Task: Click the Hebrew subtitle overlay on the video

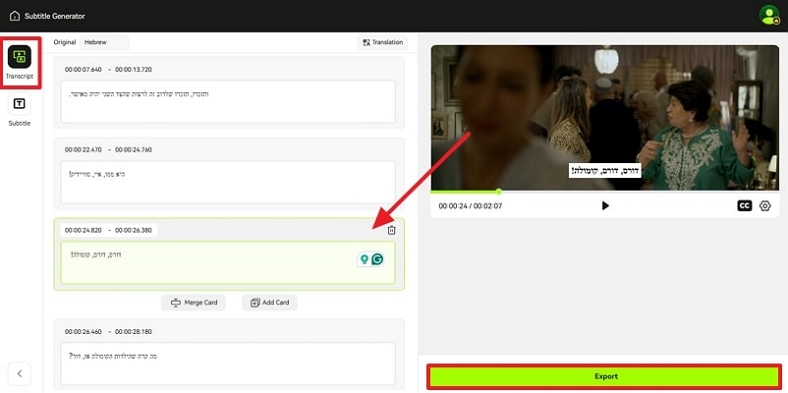Action: click(x=605, y=170)
